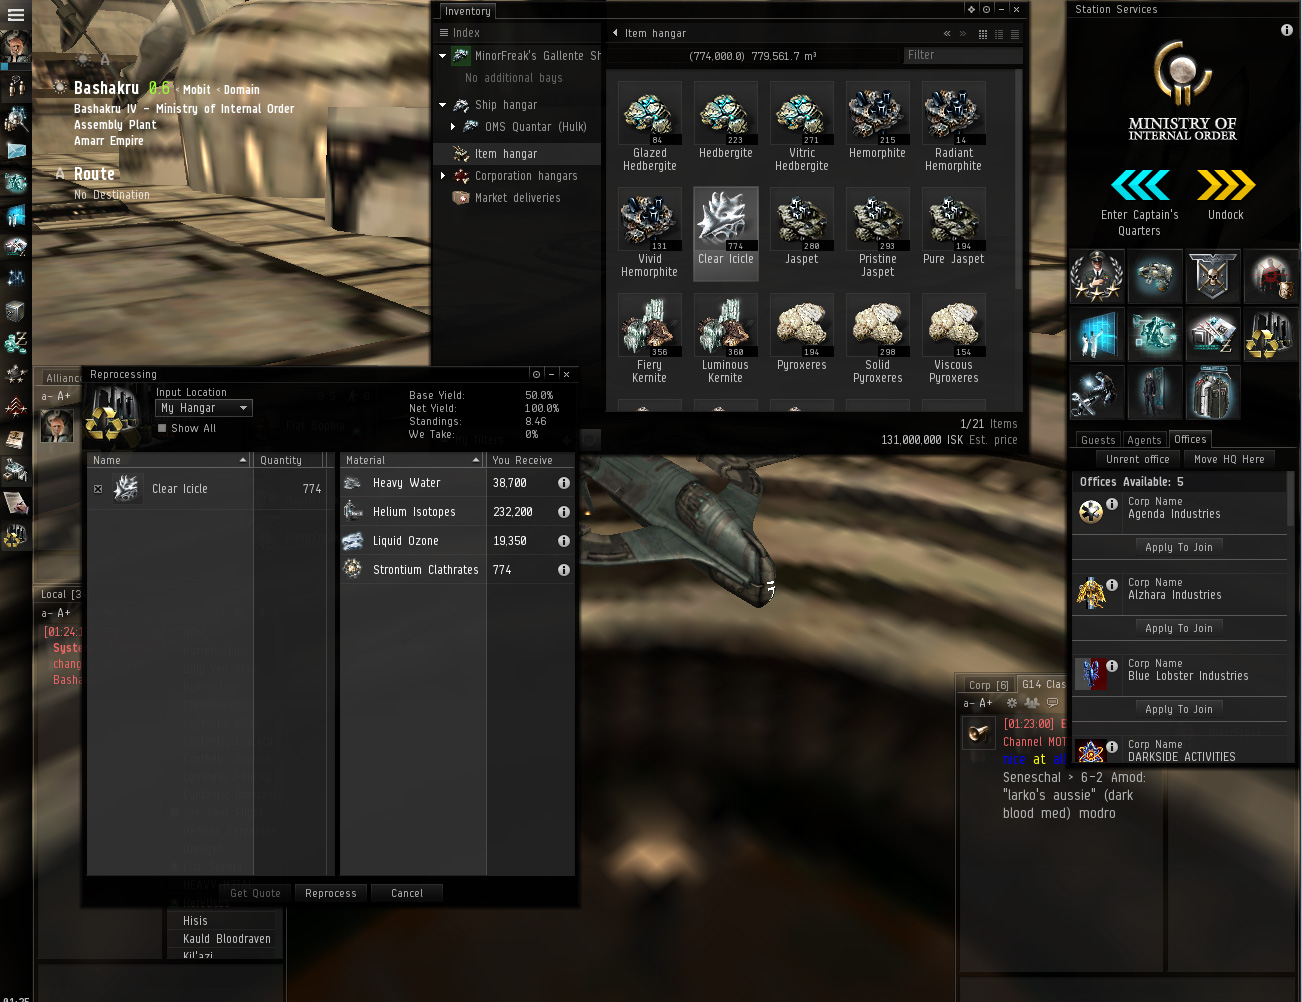Open the ship fitting station service
The height and width of the screenshot is (1002, 1302).
click(1155, 277)
